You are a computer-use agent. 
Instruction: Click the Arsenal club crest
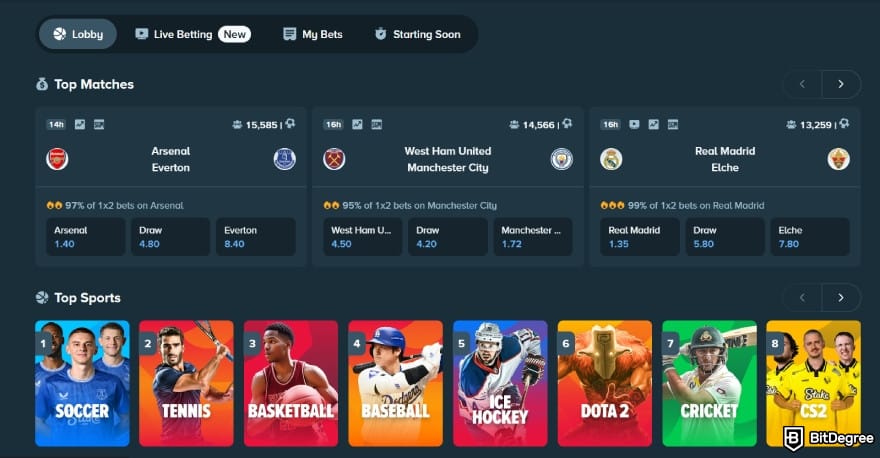(x=57, y=159)
